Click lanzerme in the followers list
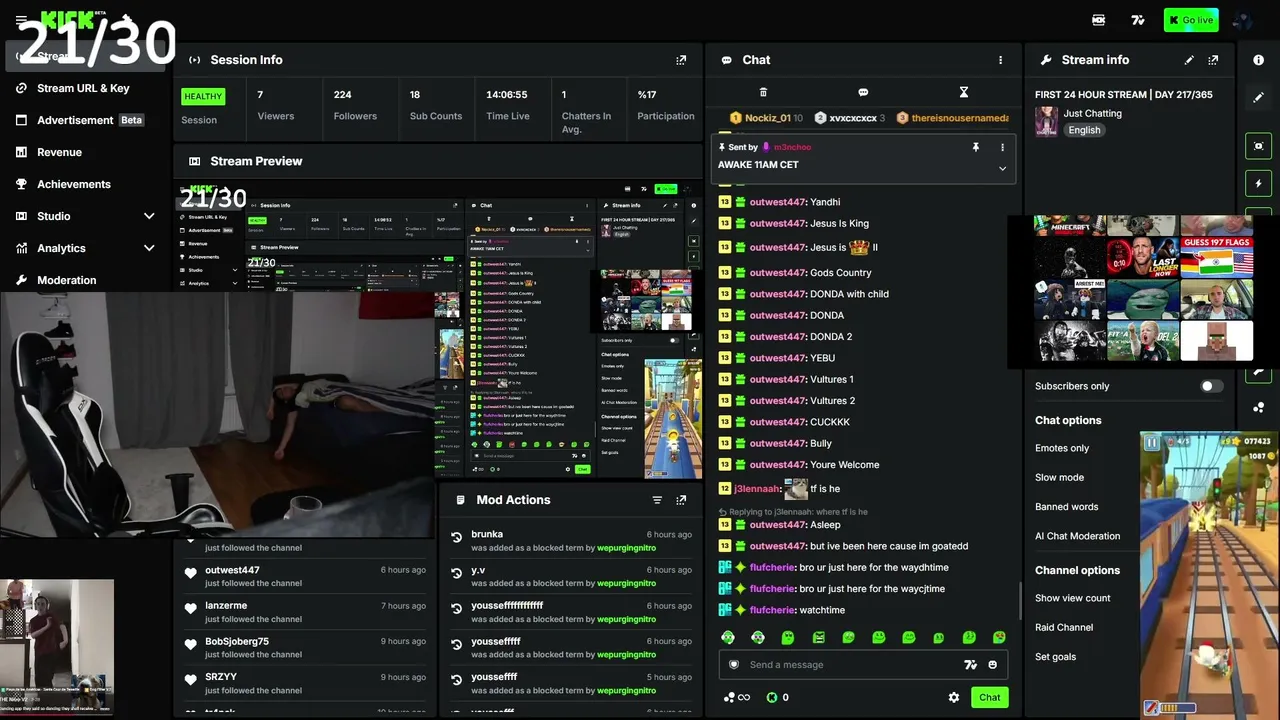This screenshot has width=1280, height=720. pos(226,606)
